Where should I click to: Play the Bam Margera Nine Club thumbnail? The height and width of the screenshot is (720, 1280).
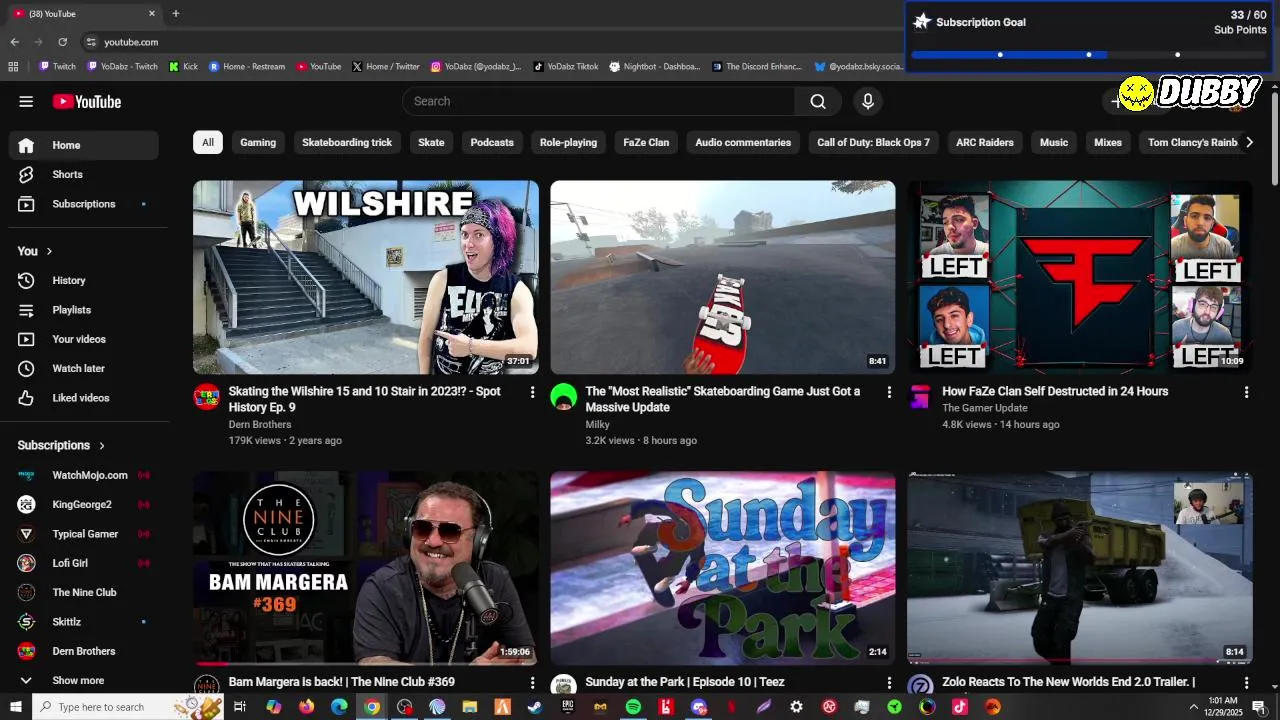[366, 568]
